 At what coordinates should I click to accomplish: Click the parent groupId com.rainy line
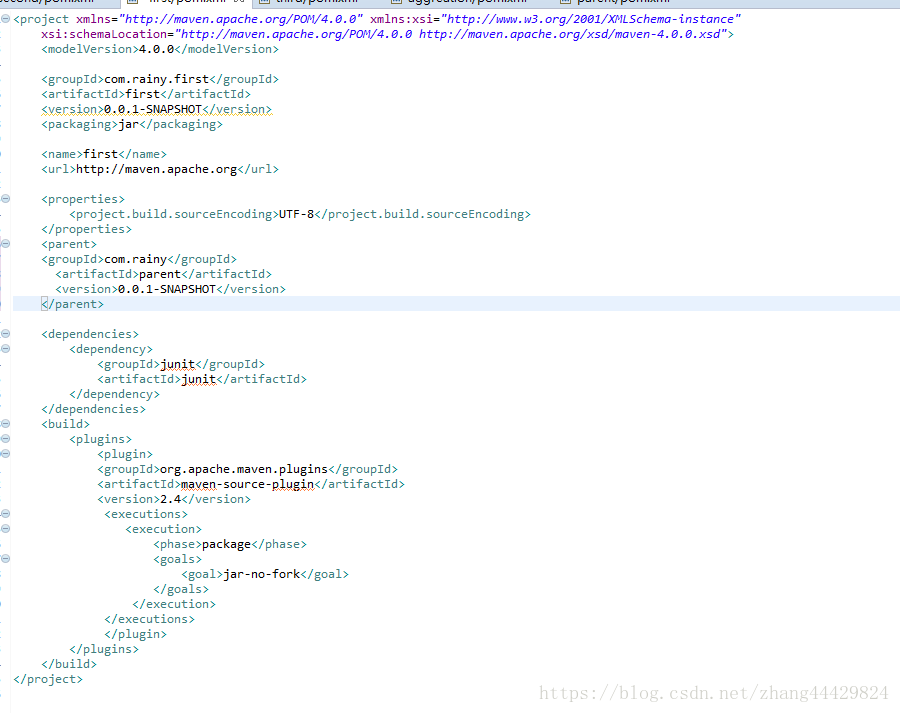pos(139,259)
